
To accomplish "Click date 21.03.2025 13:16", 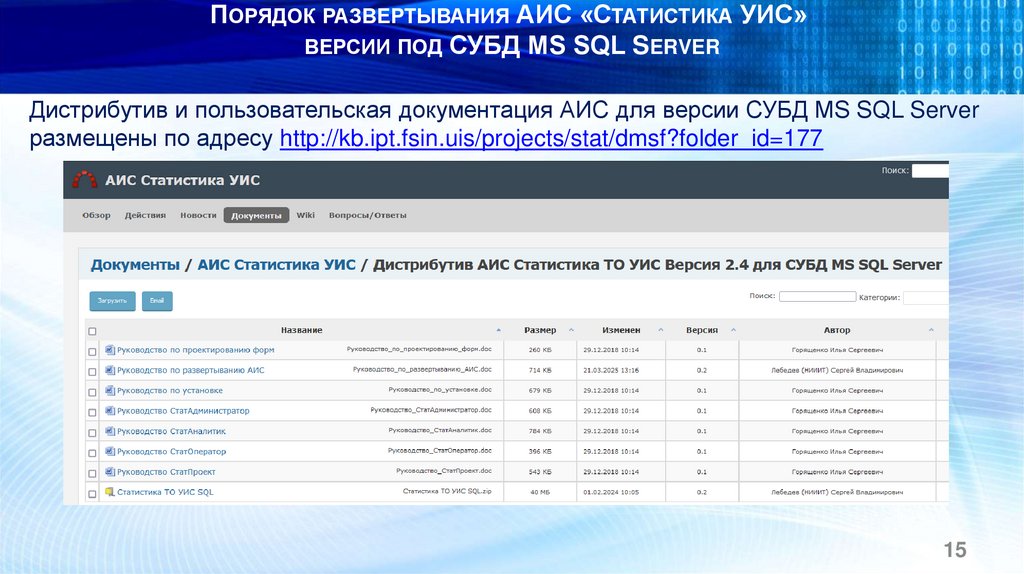I will click(611, 370).
